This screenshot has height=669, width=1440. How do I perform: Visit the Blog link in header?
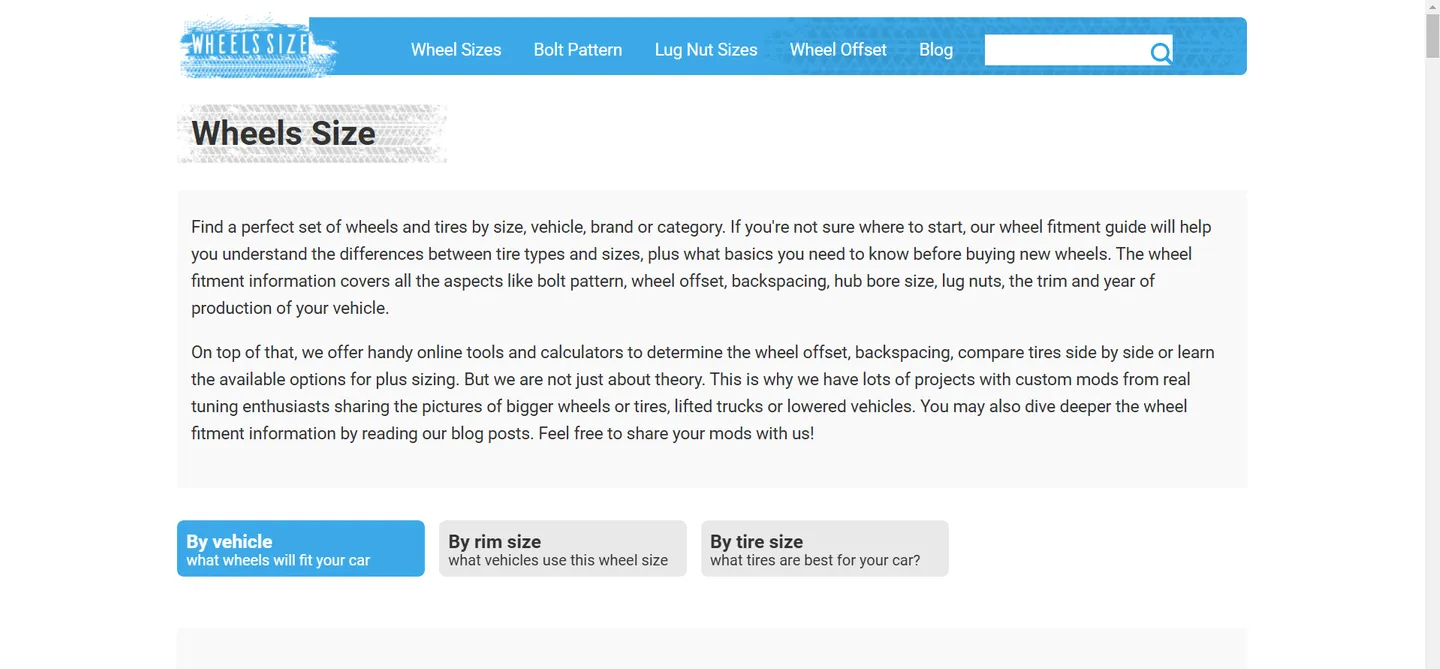pyautogui.click(x=936, y=50)
